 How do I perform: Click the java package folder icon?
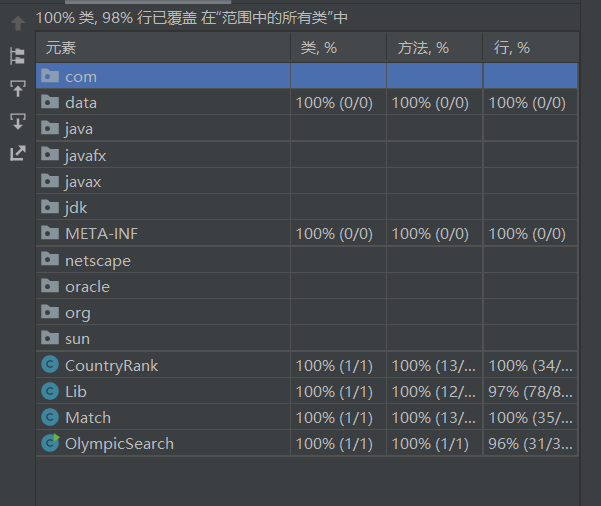point(50,128)
